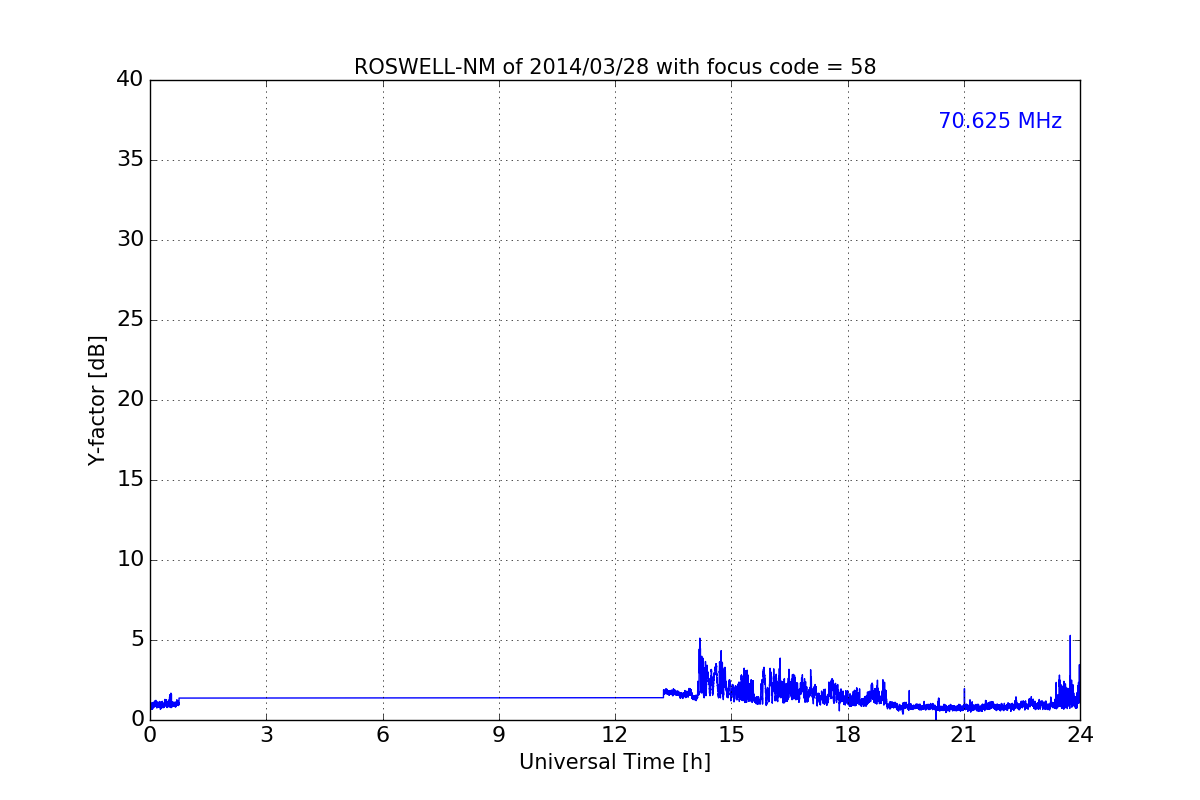Click y-axis tick label 30
1200x800 pixels.
(x=130, y=240)
